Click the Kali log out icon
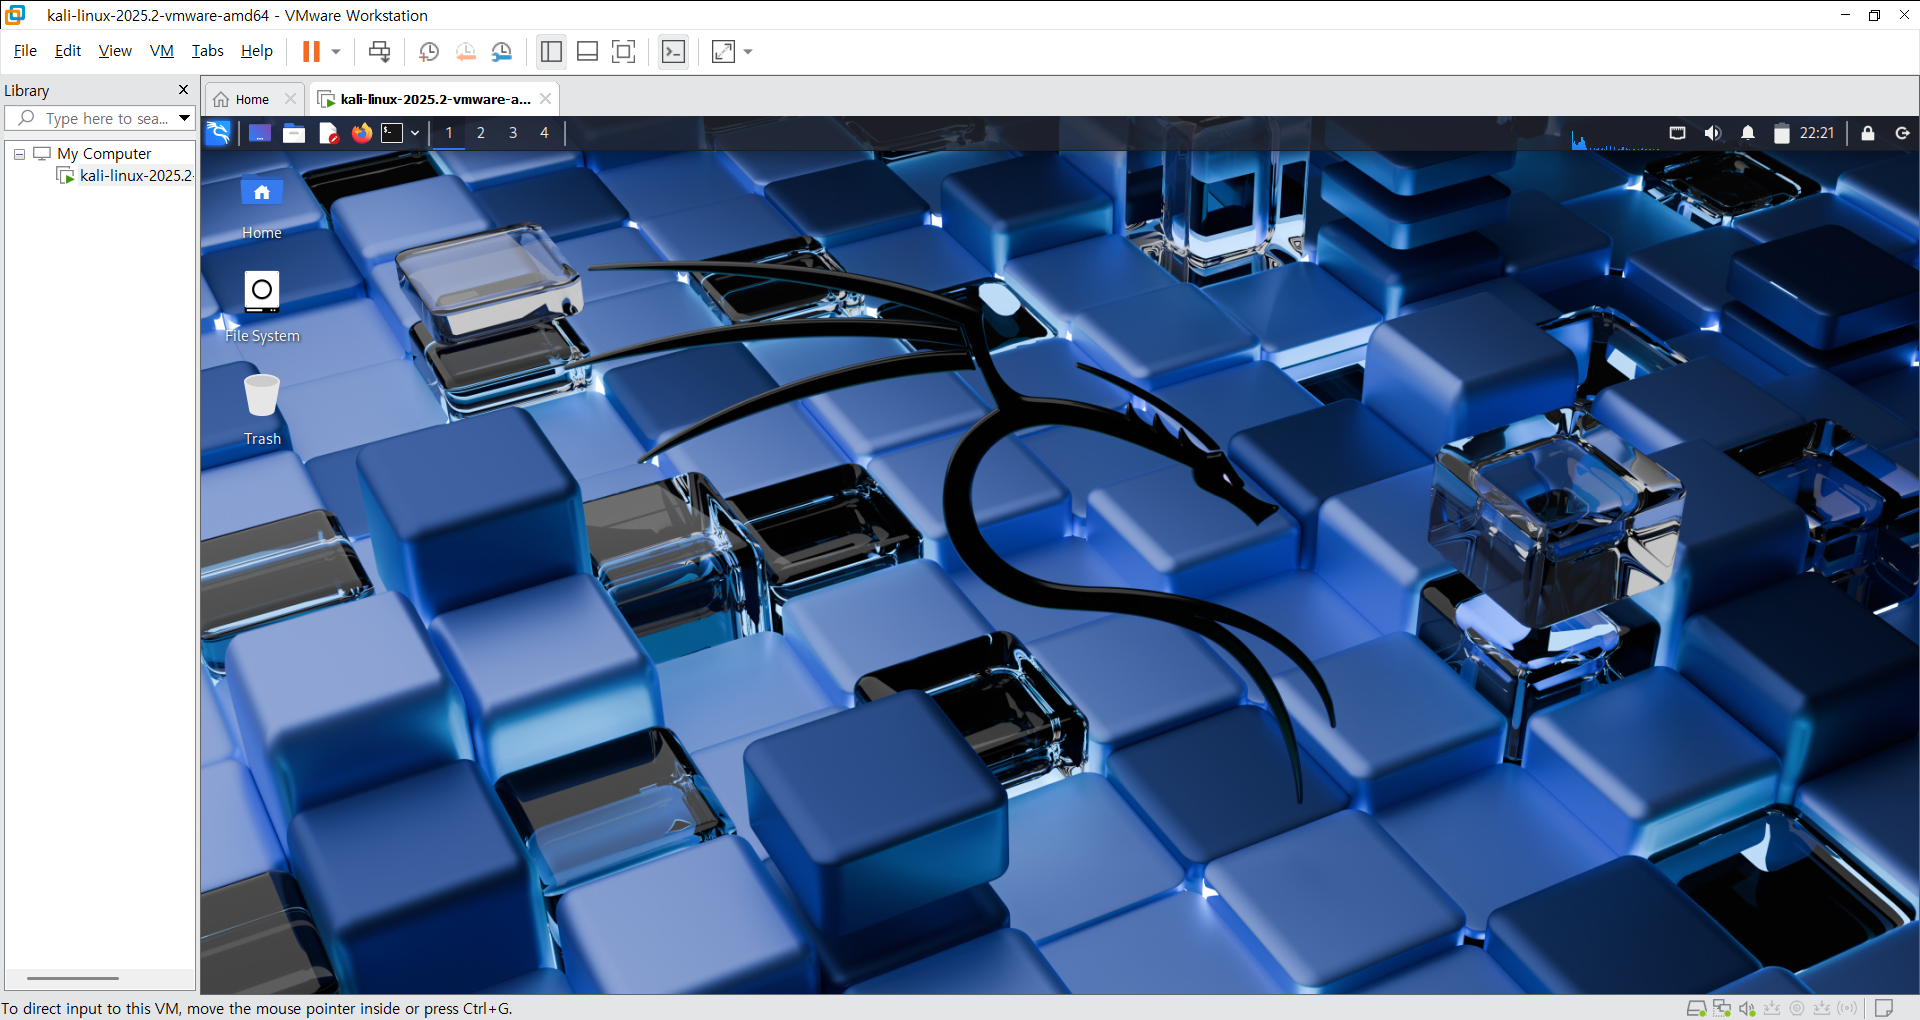The height and width of the screenshot is (1020, 1920). 1902,133
